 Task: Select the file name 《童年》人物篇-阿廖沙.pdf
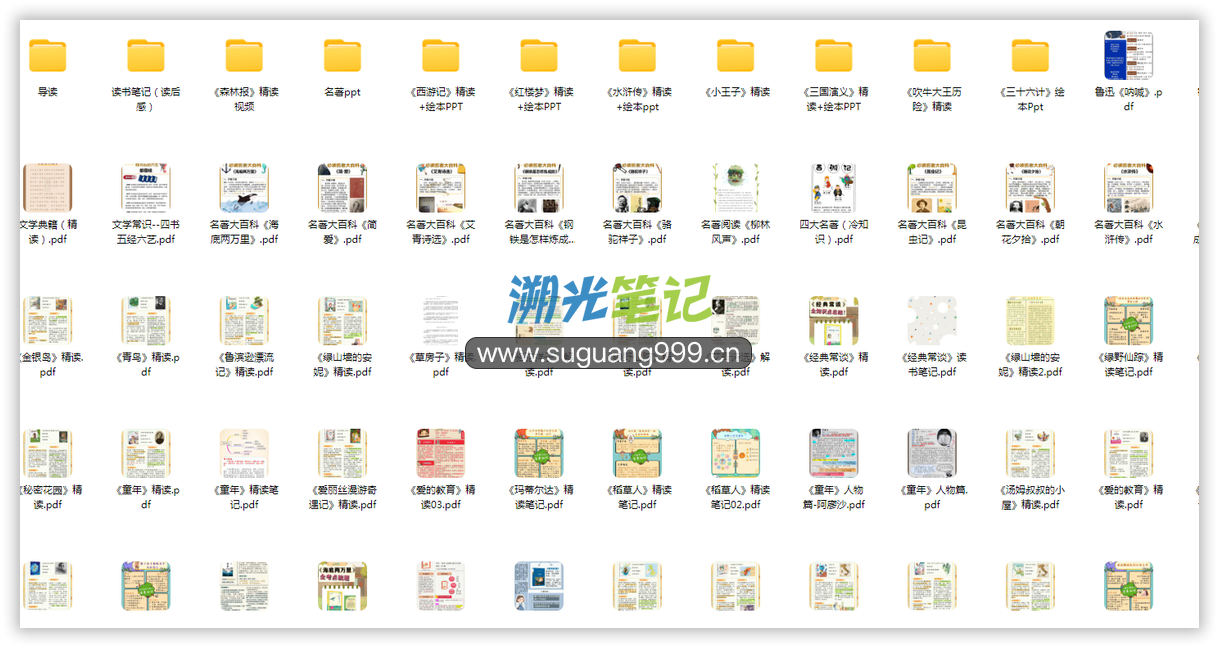click(x=833, y=497)
